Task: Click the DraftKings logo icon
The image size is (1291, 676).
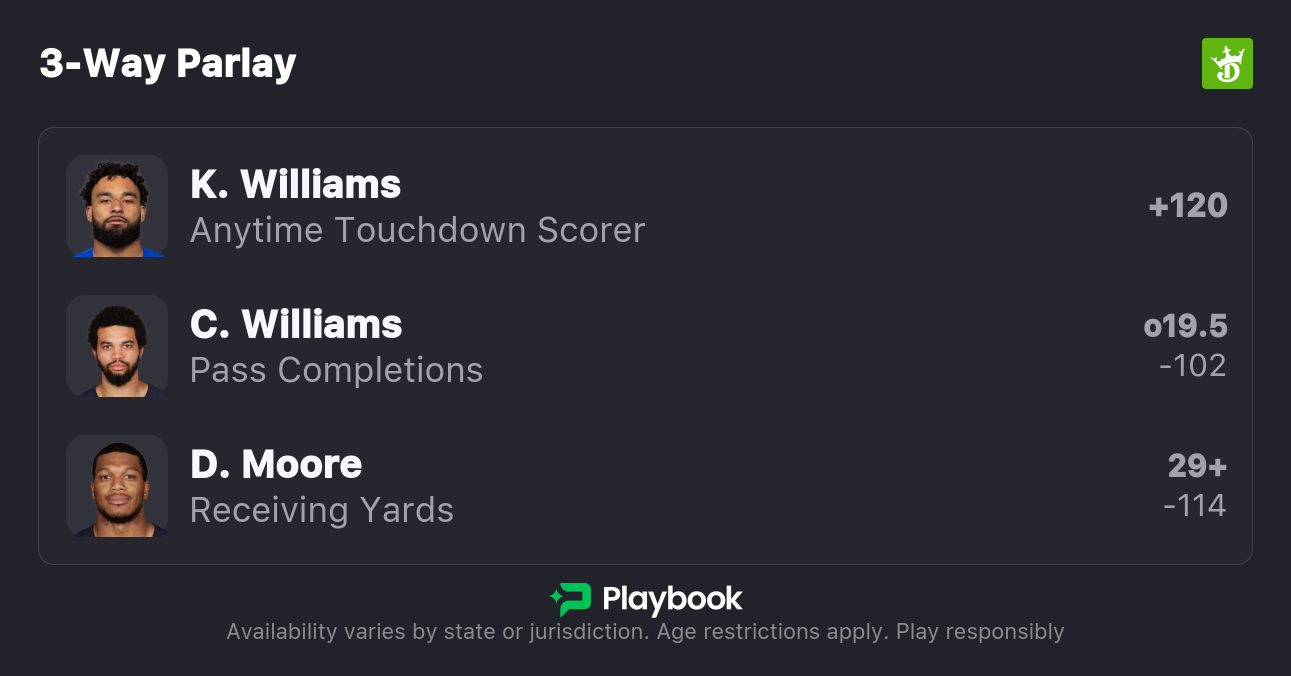Action: [1226, 64]
